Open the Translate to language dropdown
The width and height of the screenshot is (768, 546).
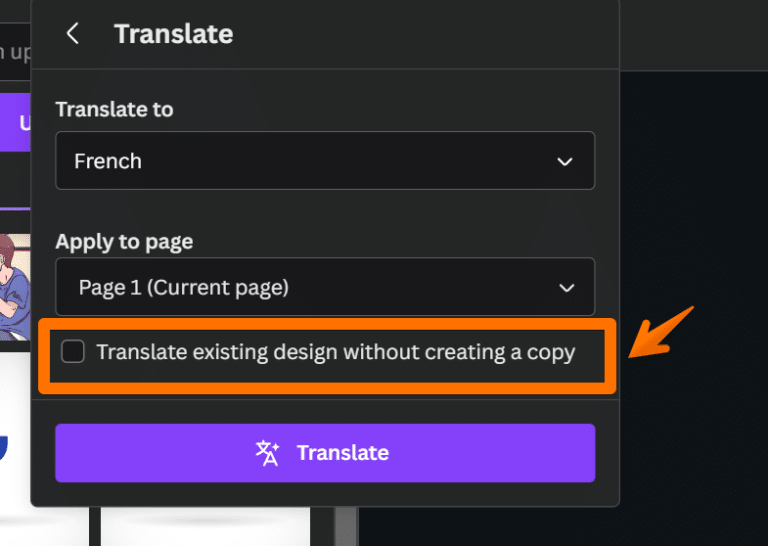coord(325,161)
